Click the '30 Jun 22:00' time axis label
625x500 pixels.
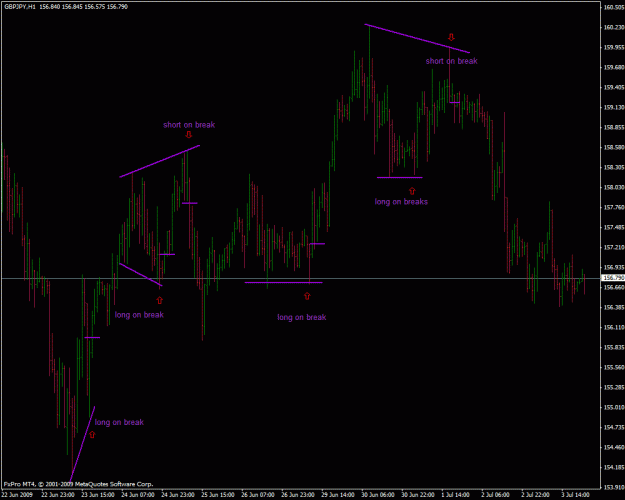(x=419, y=495)
